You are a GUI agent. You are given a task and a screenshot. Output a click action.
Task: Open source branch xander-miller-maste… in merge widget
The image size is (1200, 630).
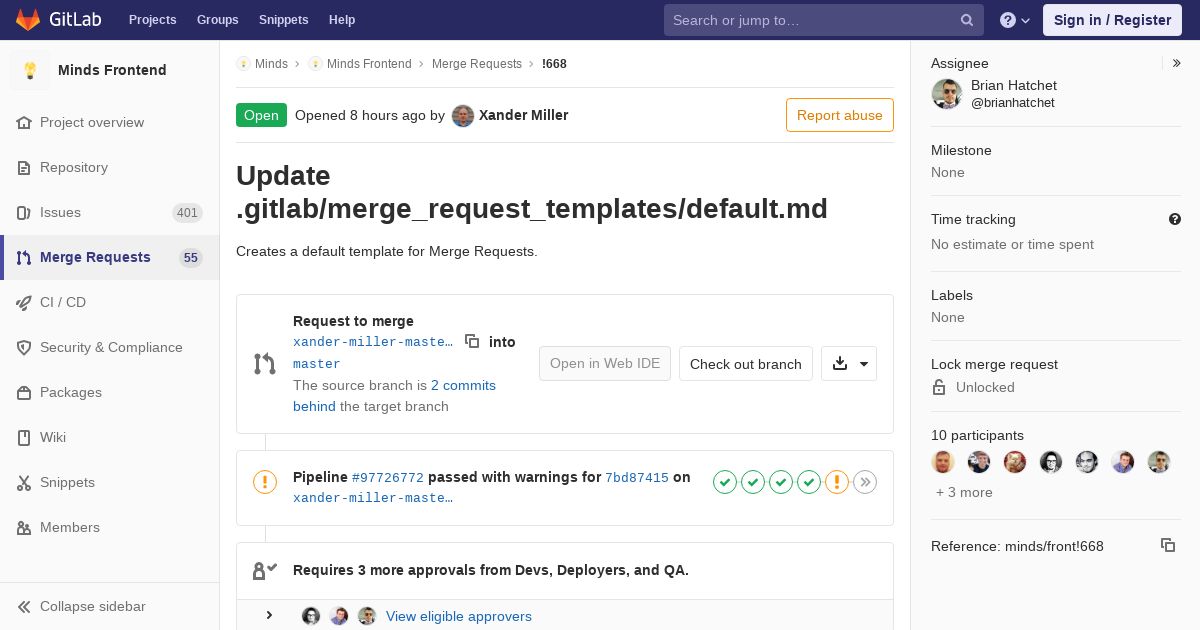(x=373, y=342)
